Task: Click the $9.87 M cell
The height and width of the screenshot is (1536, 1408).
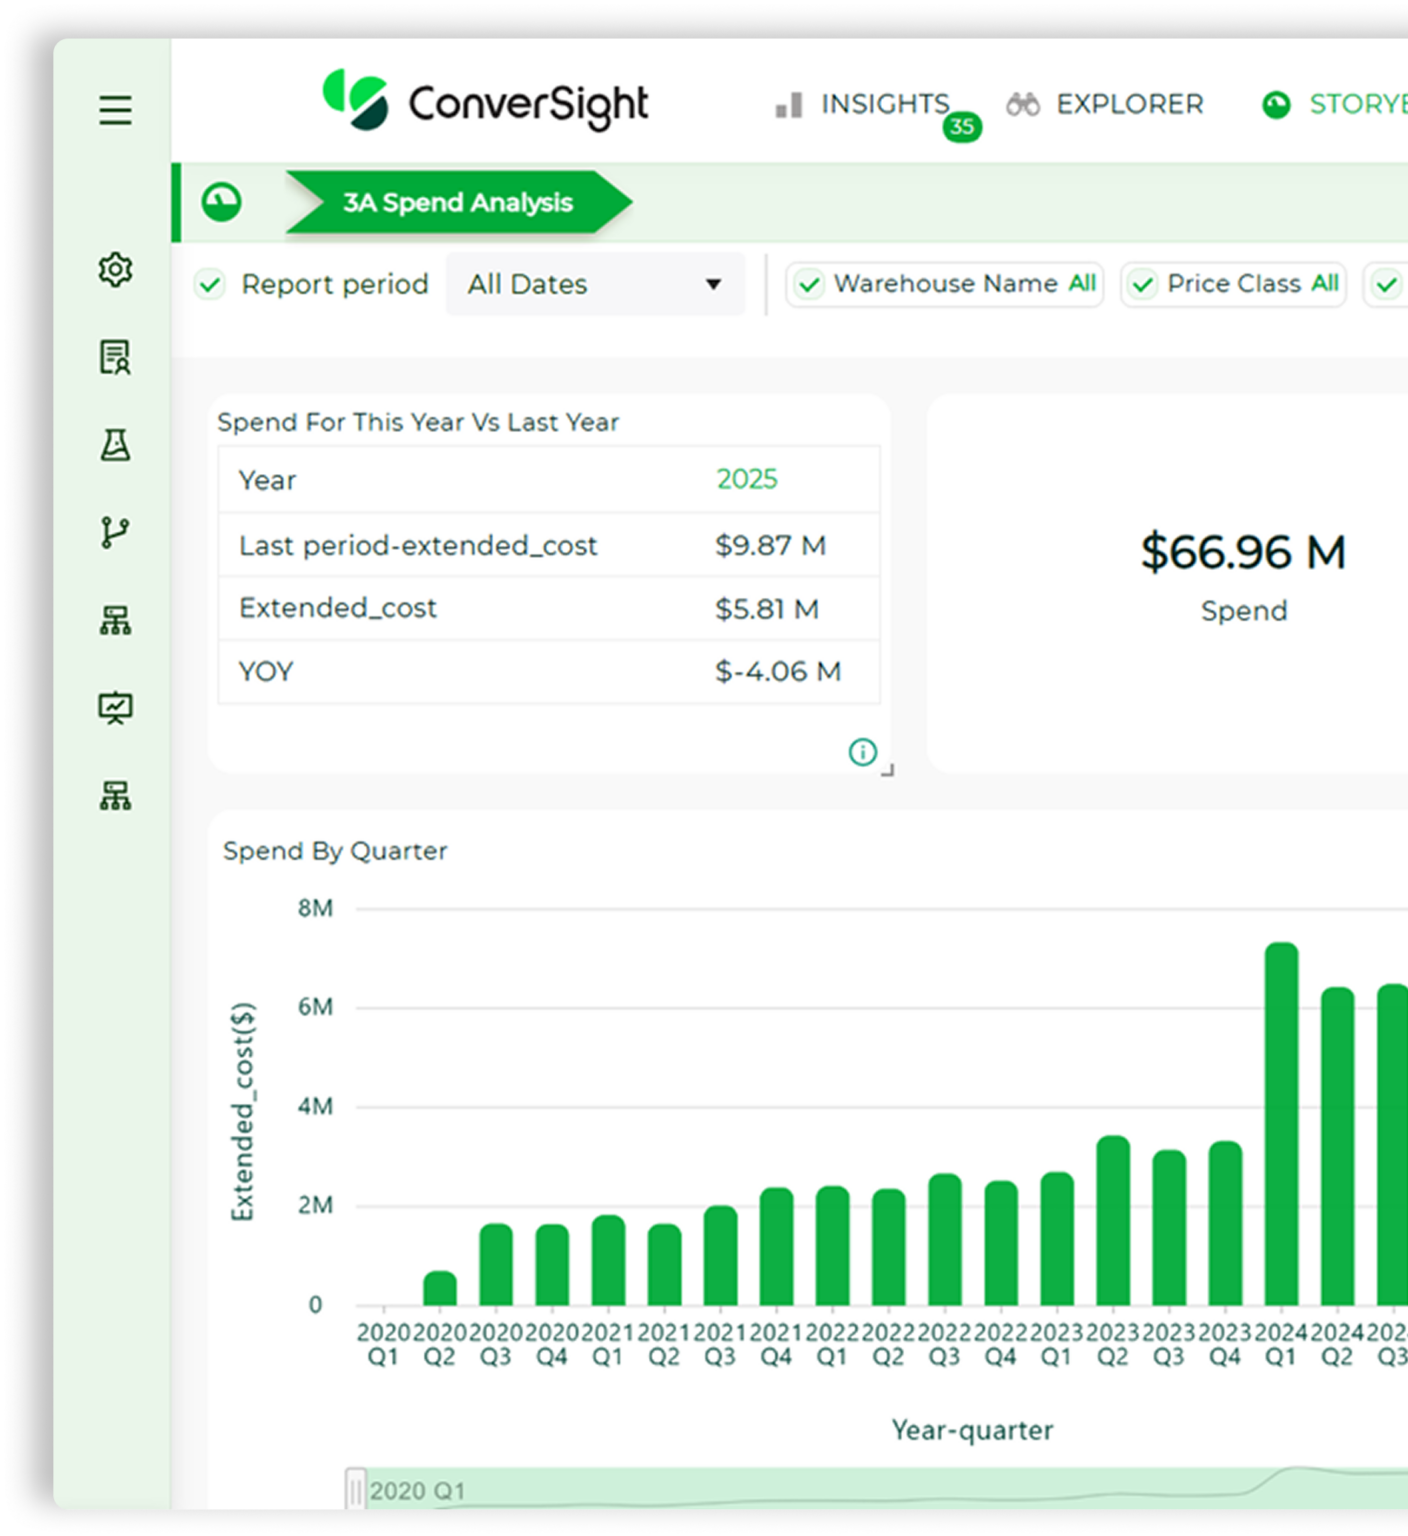Action: click(770, 545)
